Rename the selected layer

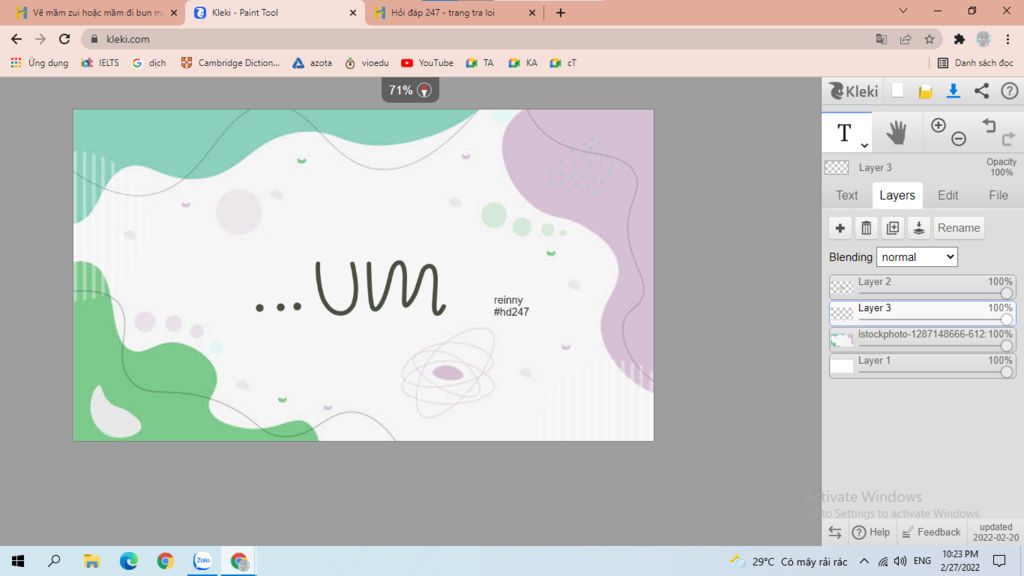click(x=959, y=228)
